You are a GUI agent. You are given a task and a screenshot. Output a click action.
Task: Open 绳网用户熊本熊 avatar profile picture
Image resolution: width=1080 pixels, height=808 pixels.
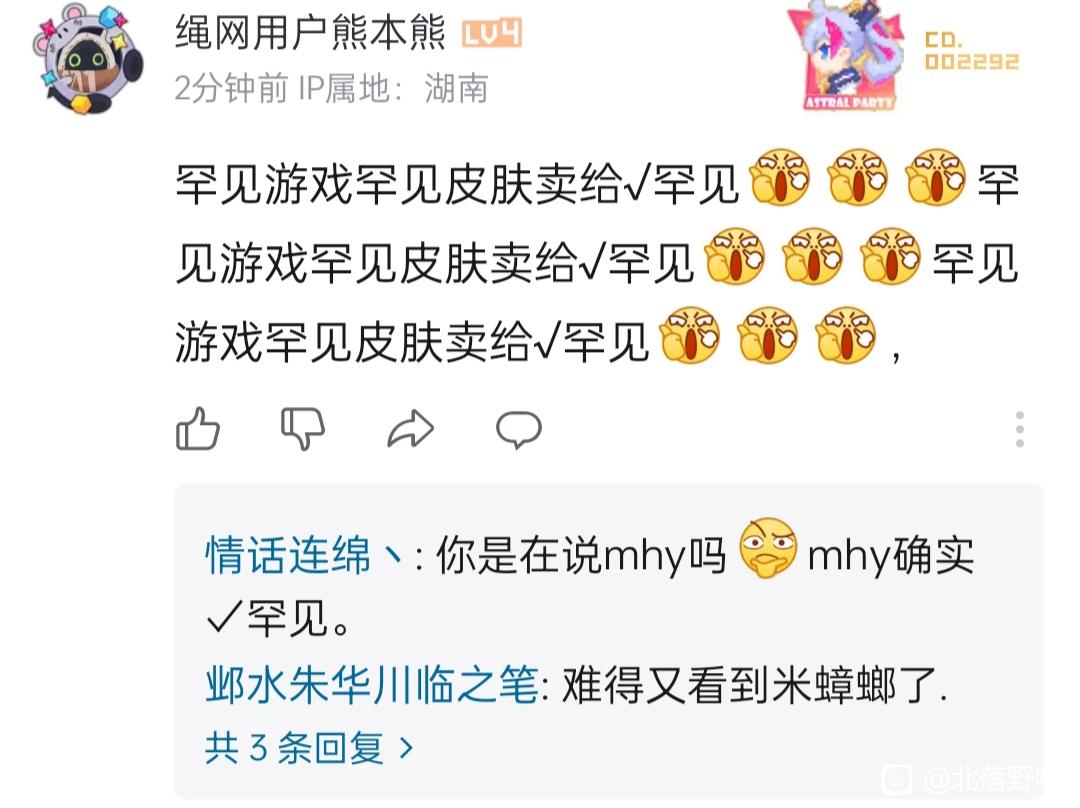88,59
